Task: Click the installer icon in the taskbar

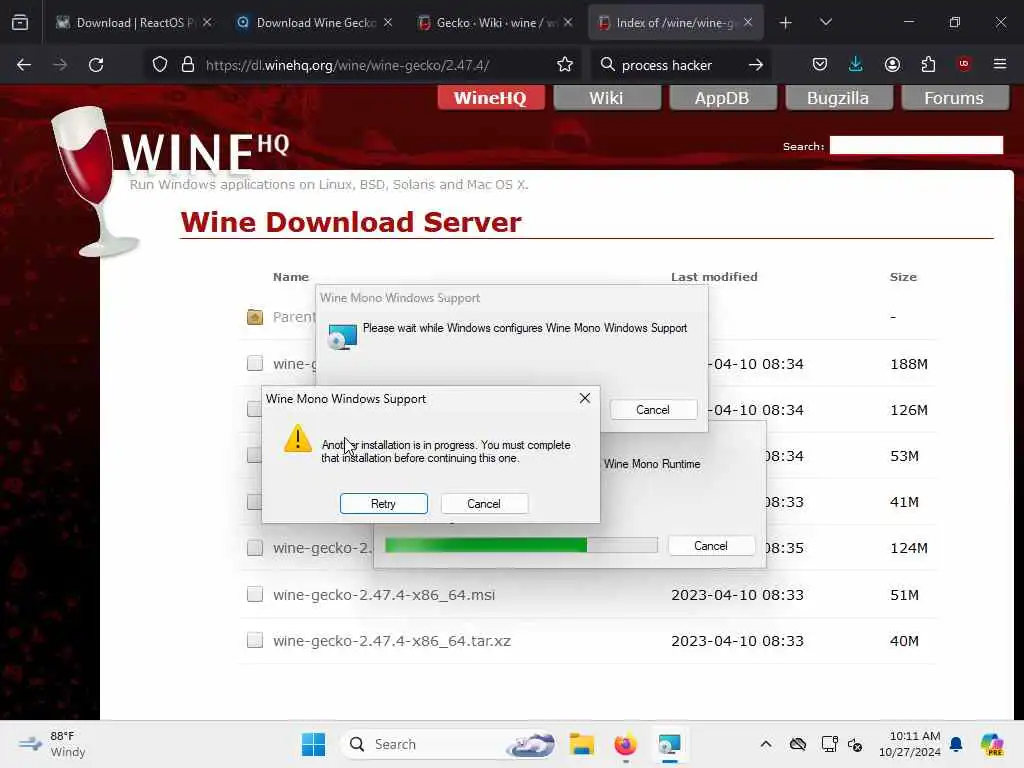Action: point(669,744)
